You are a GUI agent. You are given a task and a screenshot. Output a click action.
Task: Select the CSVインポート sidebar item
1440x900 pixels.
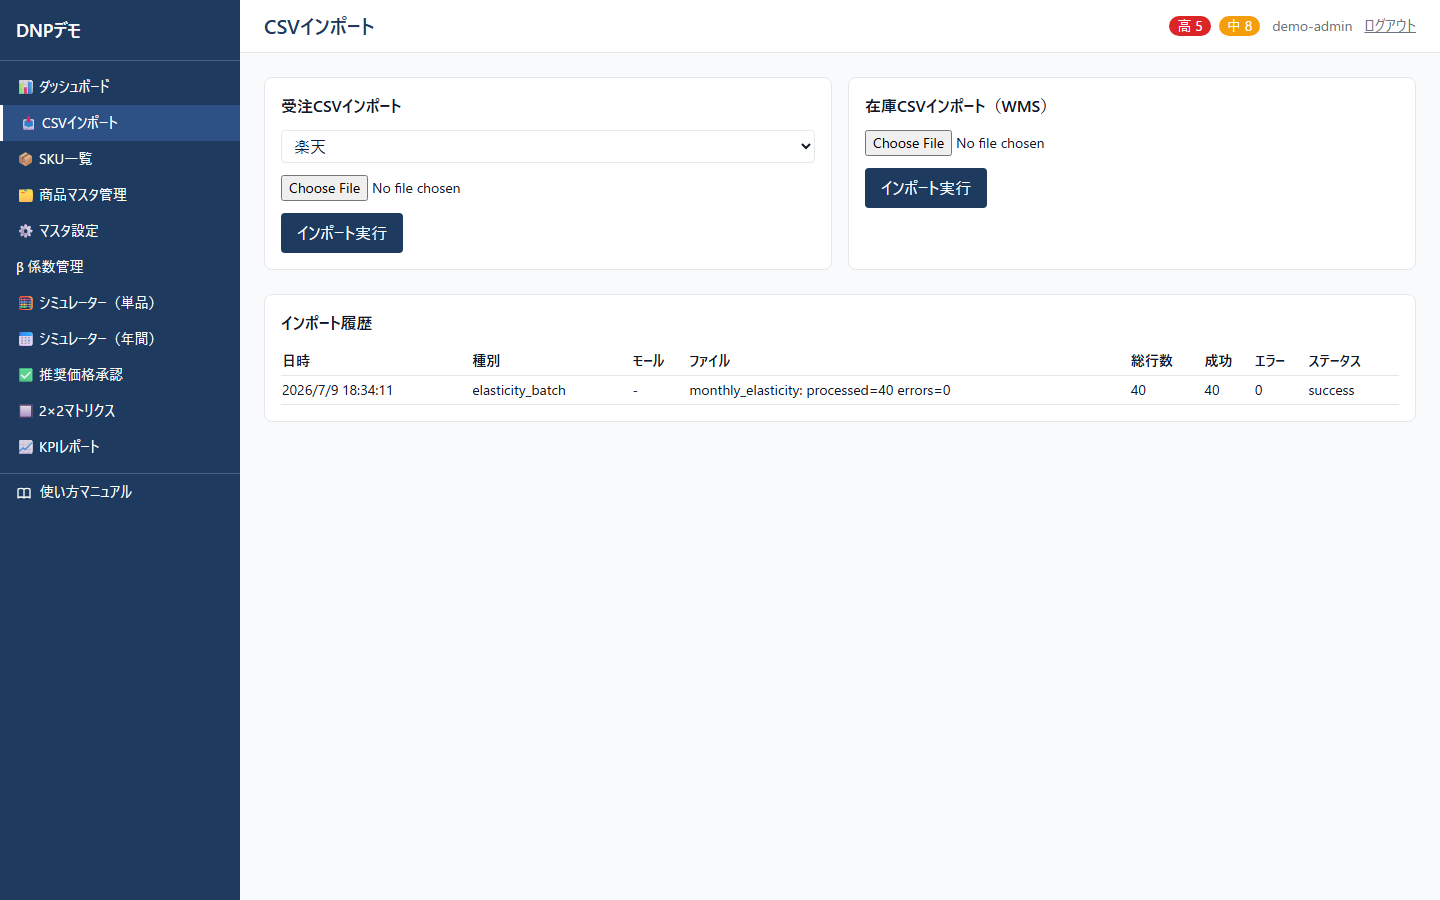[x=120, y=123]
